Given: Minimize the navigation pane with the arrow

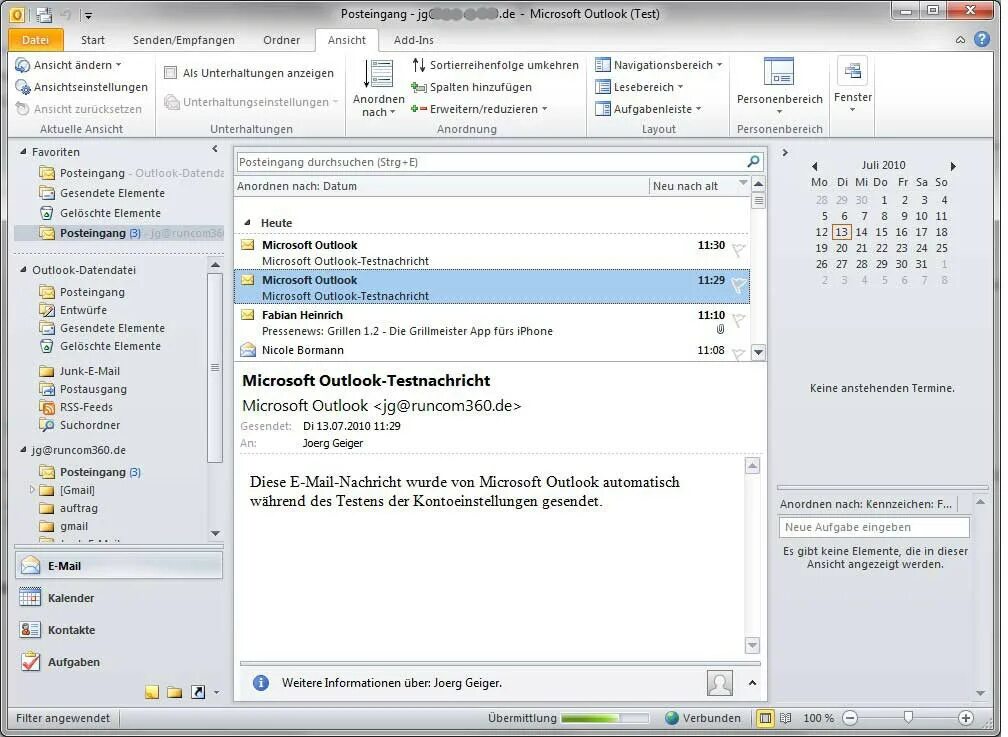Looking at the screenshot, I should coord(215,149).
